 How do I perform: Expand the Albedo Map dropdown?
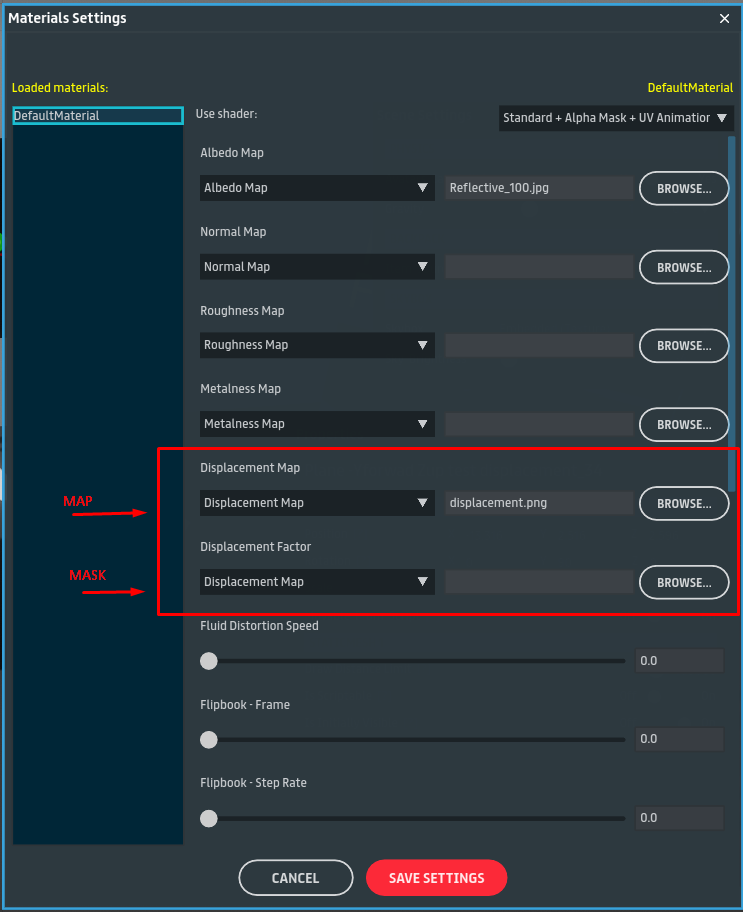(316, 188)
